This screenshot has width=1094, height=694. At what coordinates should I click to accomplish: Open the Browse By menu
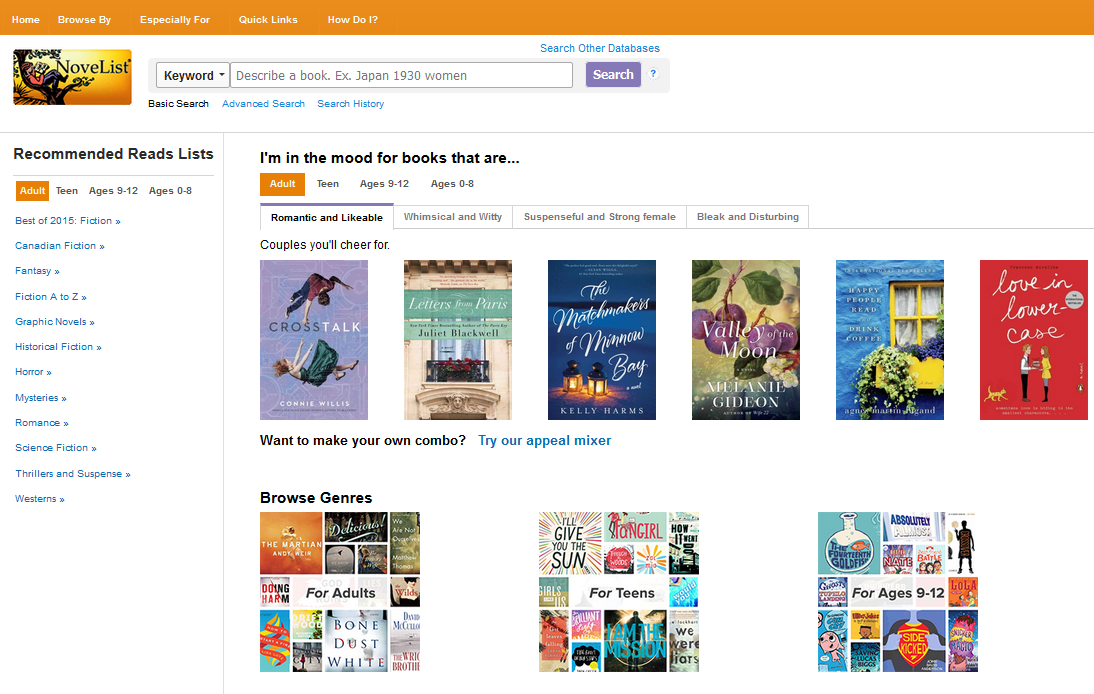84,19
